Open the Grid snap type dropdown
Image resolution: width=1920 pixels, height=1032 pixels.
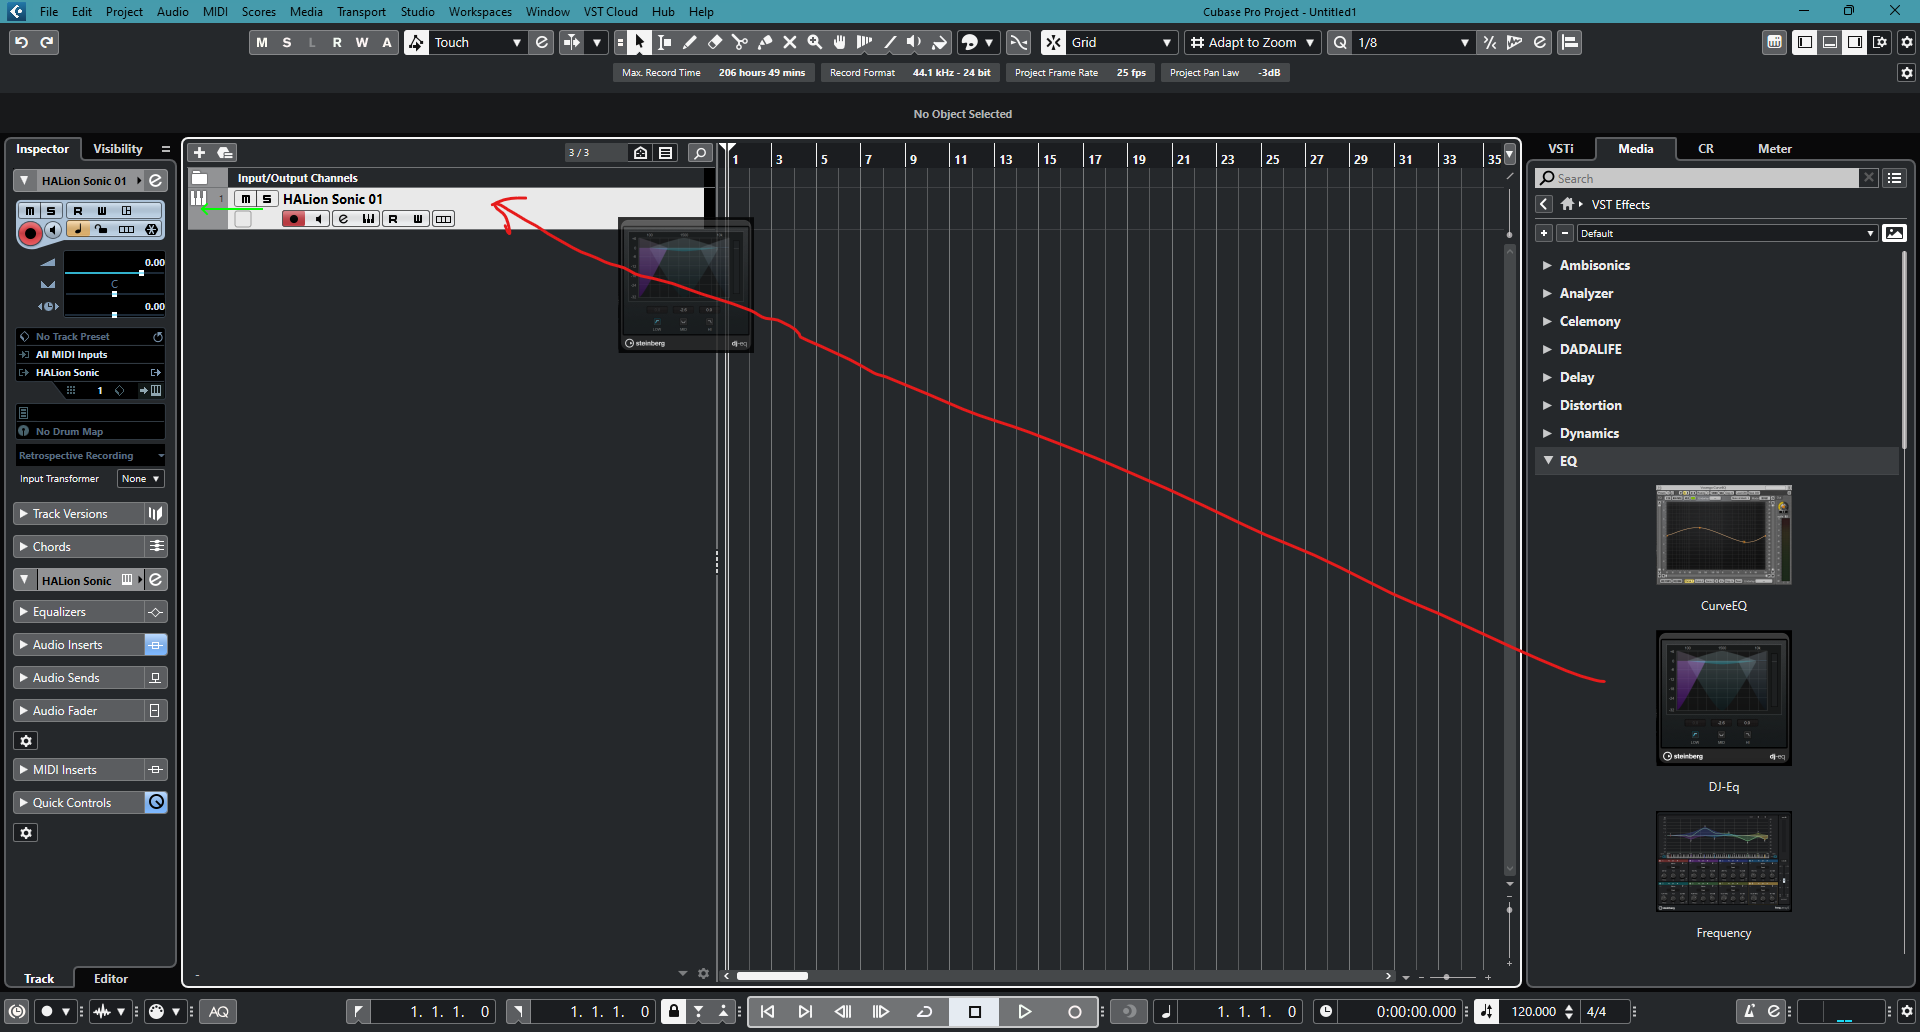1121,42
